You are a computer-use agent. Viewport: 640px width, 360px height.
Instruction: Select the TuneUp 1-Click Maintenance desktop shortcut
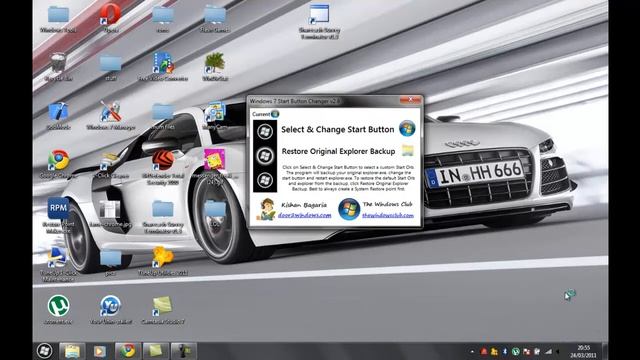point(58,264)
